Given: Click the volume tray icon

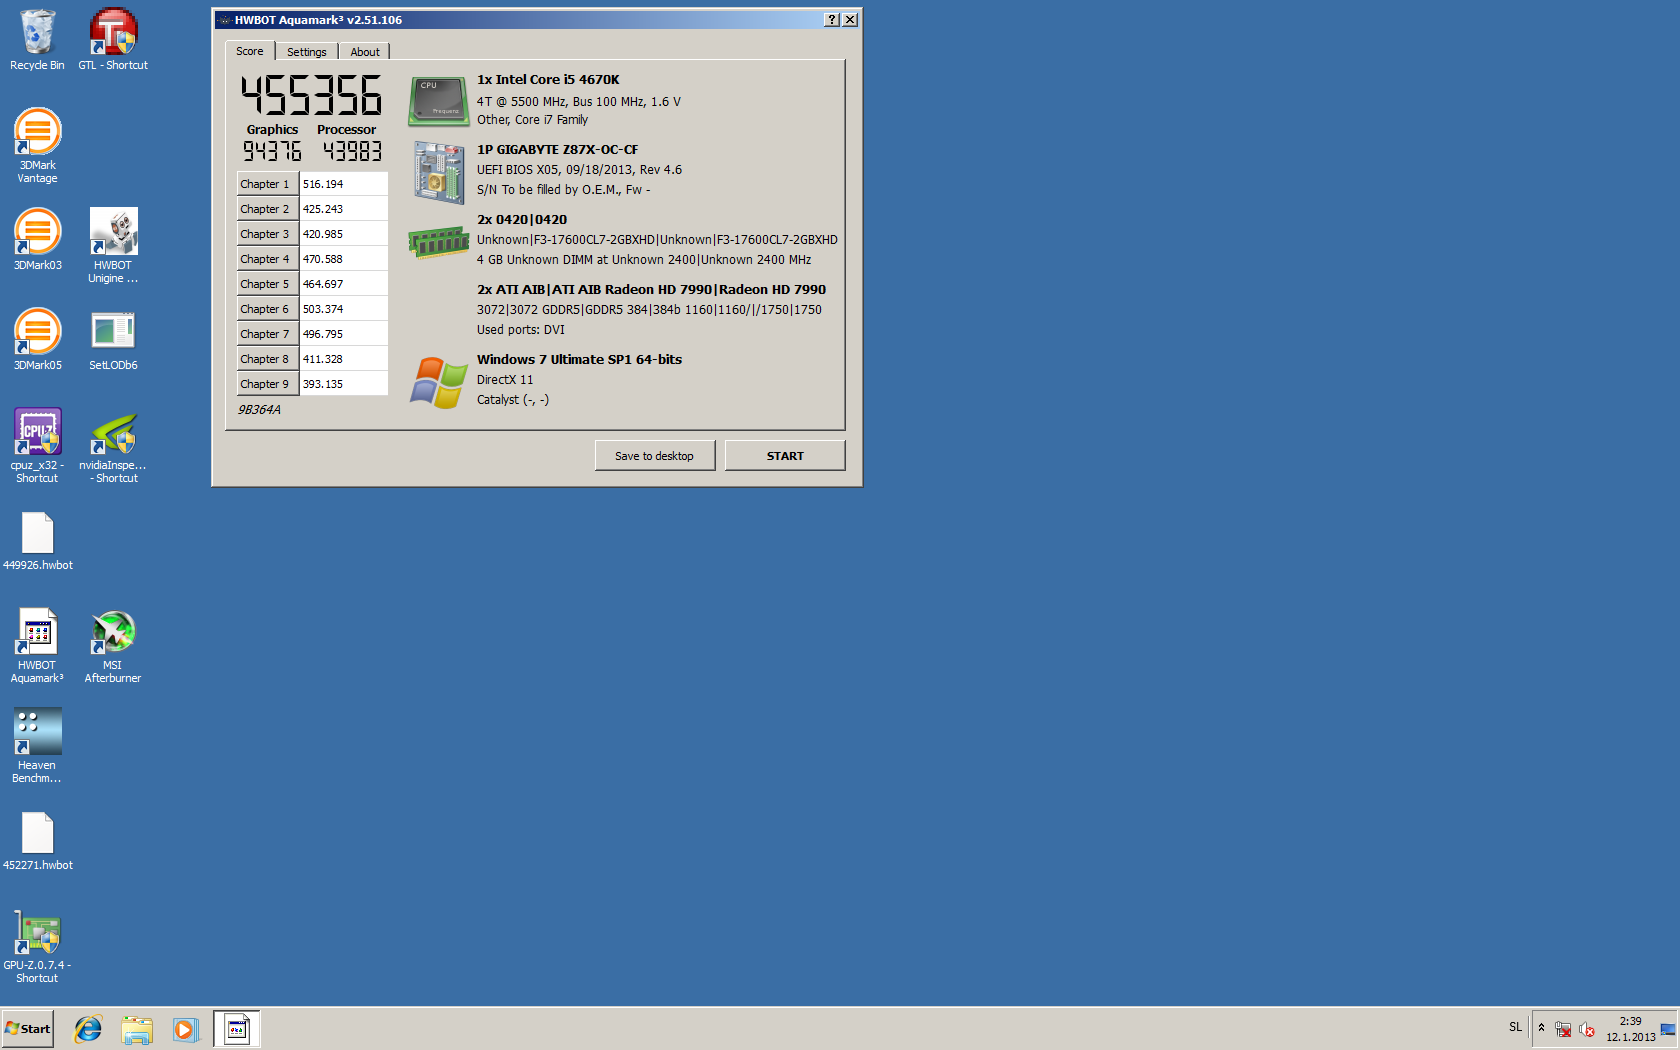Looking at the screenshot, I should (x=1587, y=1029).
